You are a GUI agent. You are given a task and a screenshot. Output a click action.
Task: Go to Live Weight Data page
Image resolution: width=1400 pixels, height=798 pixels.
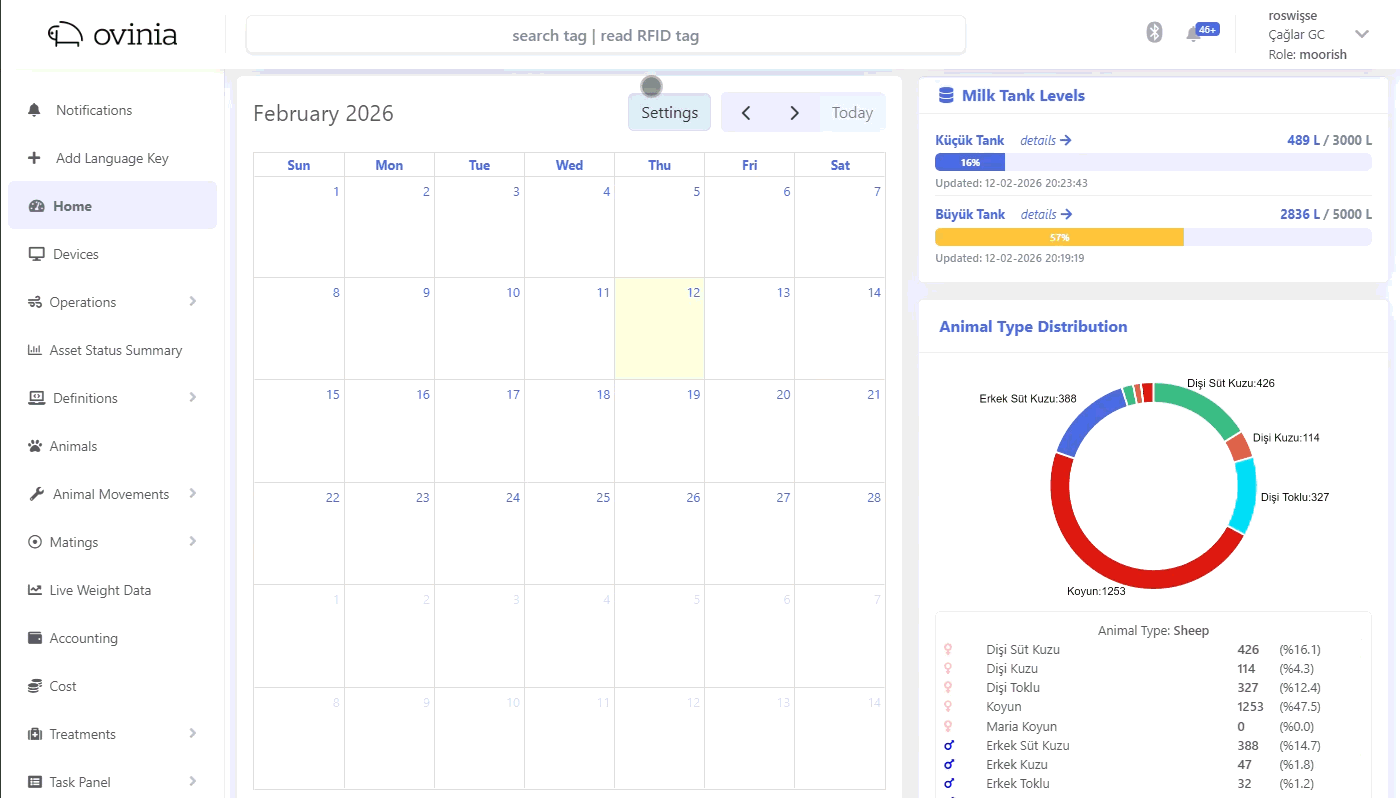pos(100,590)
